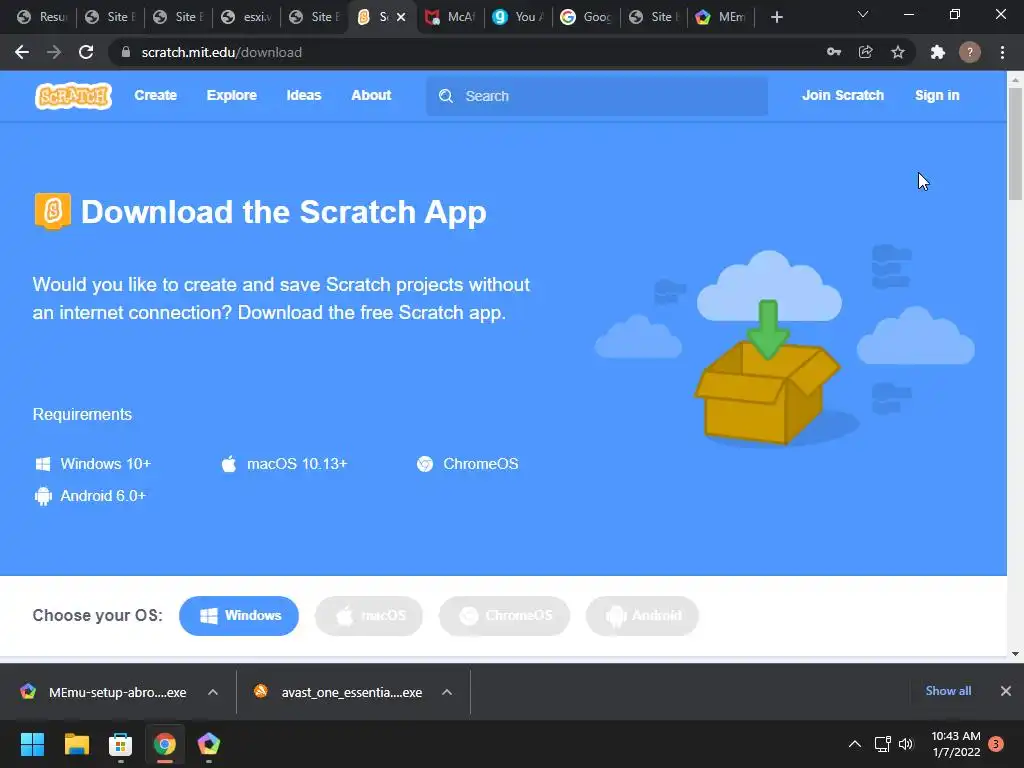This screenshot has width=1024, height=768.
Task: Switch to the Google tab
Action: pos(586,17)
